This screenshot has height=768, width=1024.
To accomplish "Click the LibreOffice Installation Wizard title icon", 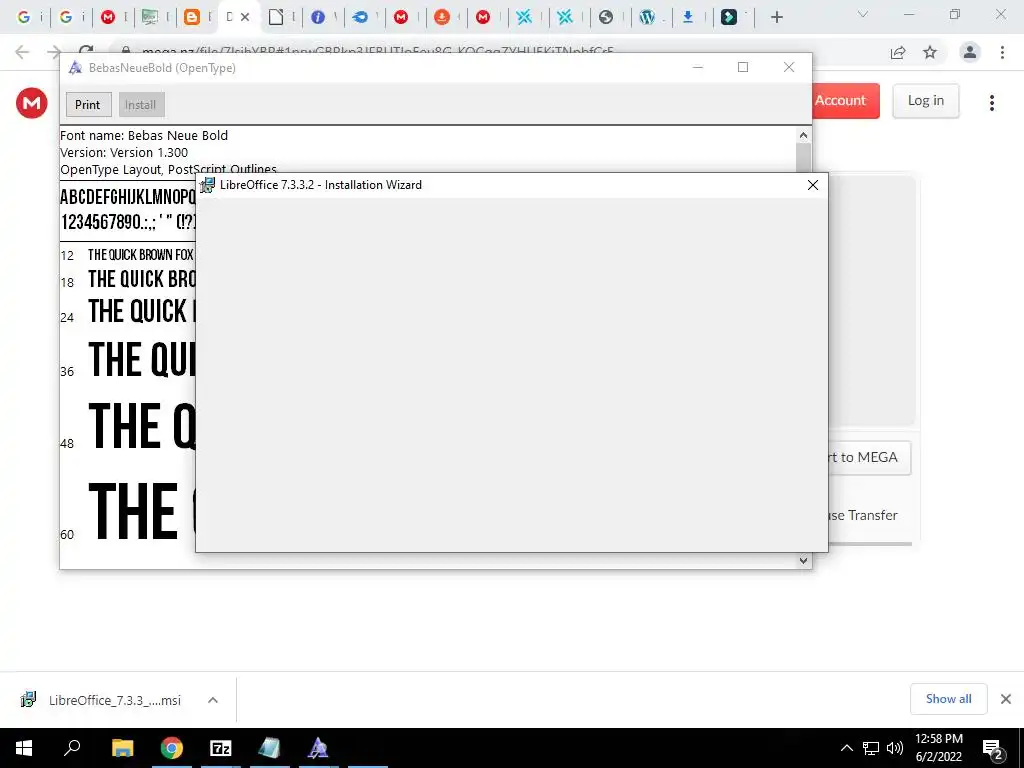I will click(x=207, y=185).
